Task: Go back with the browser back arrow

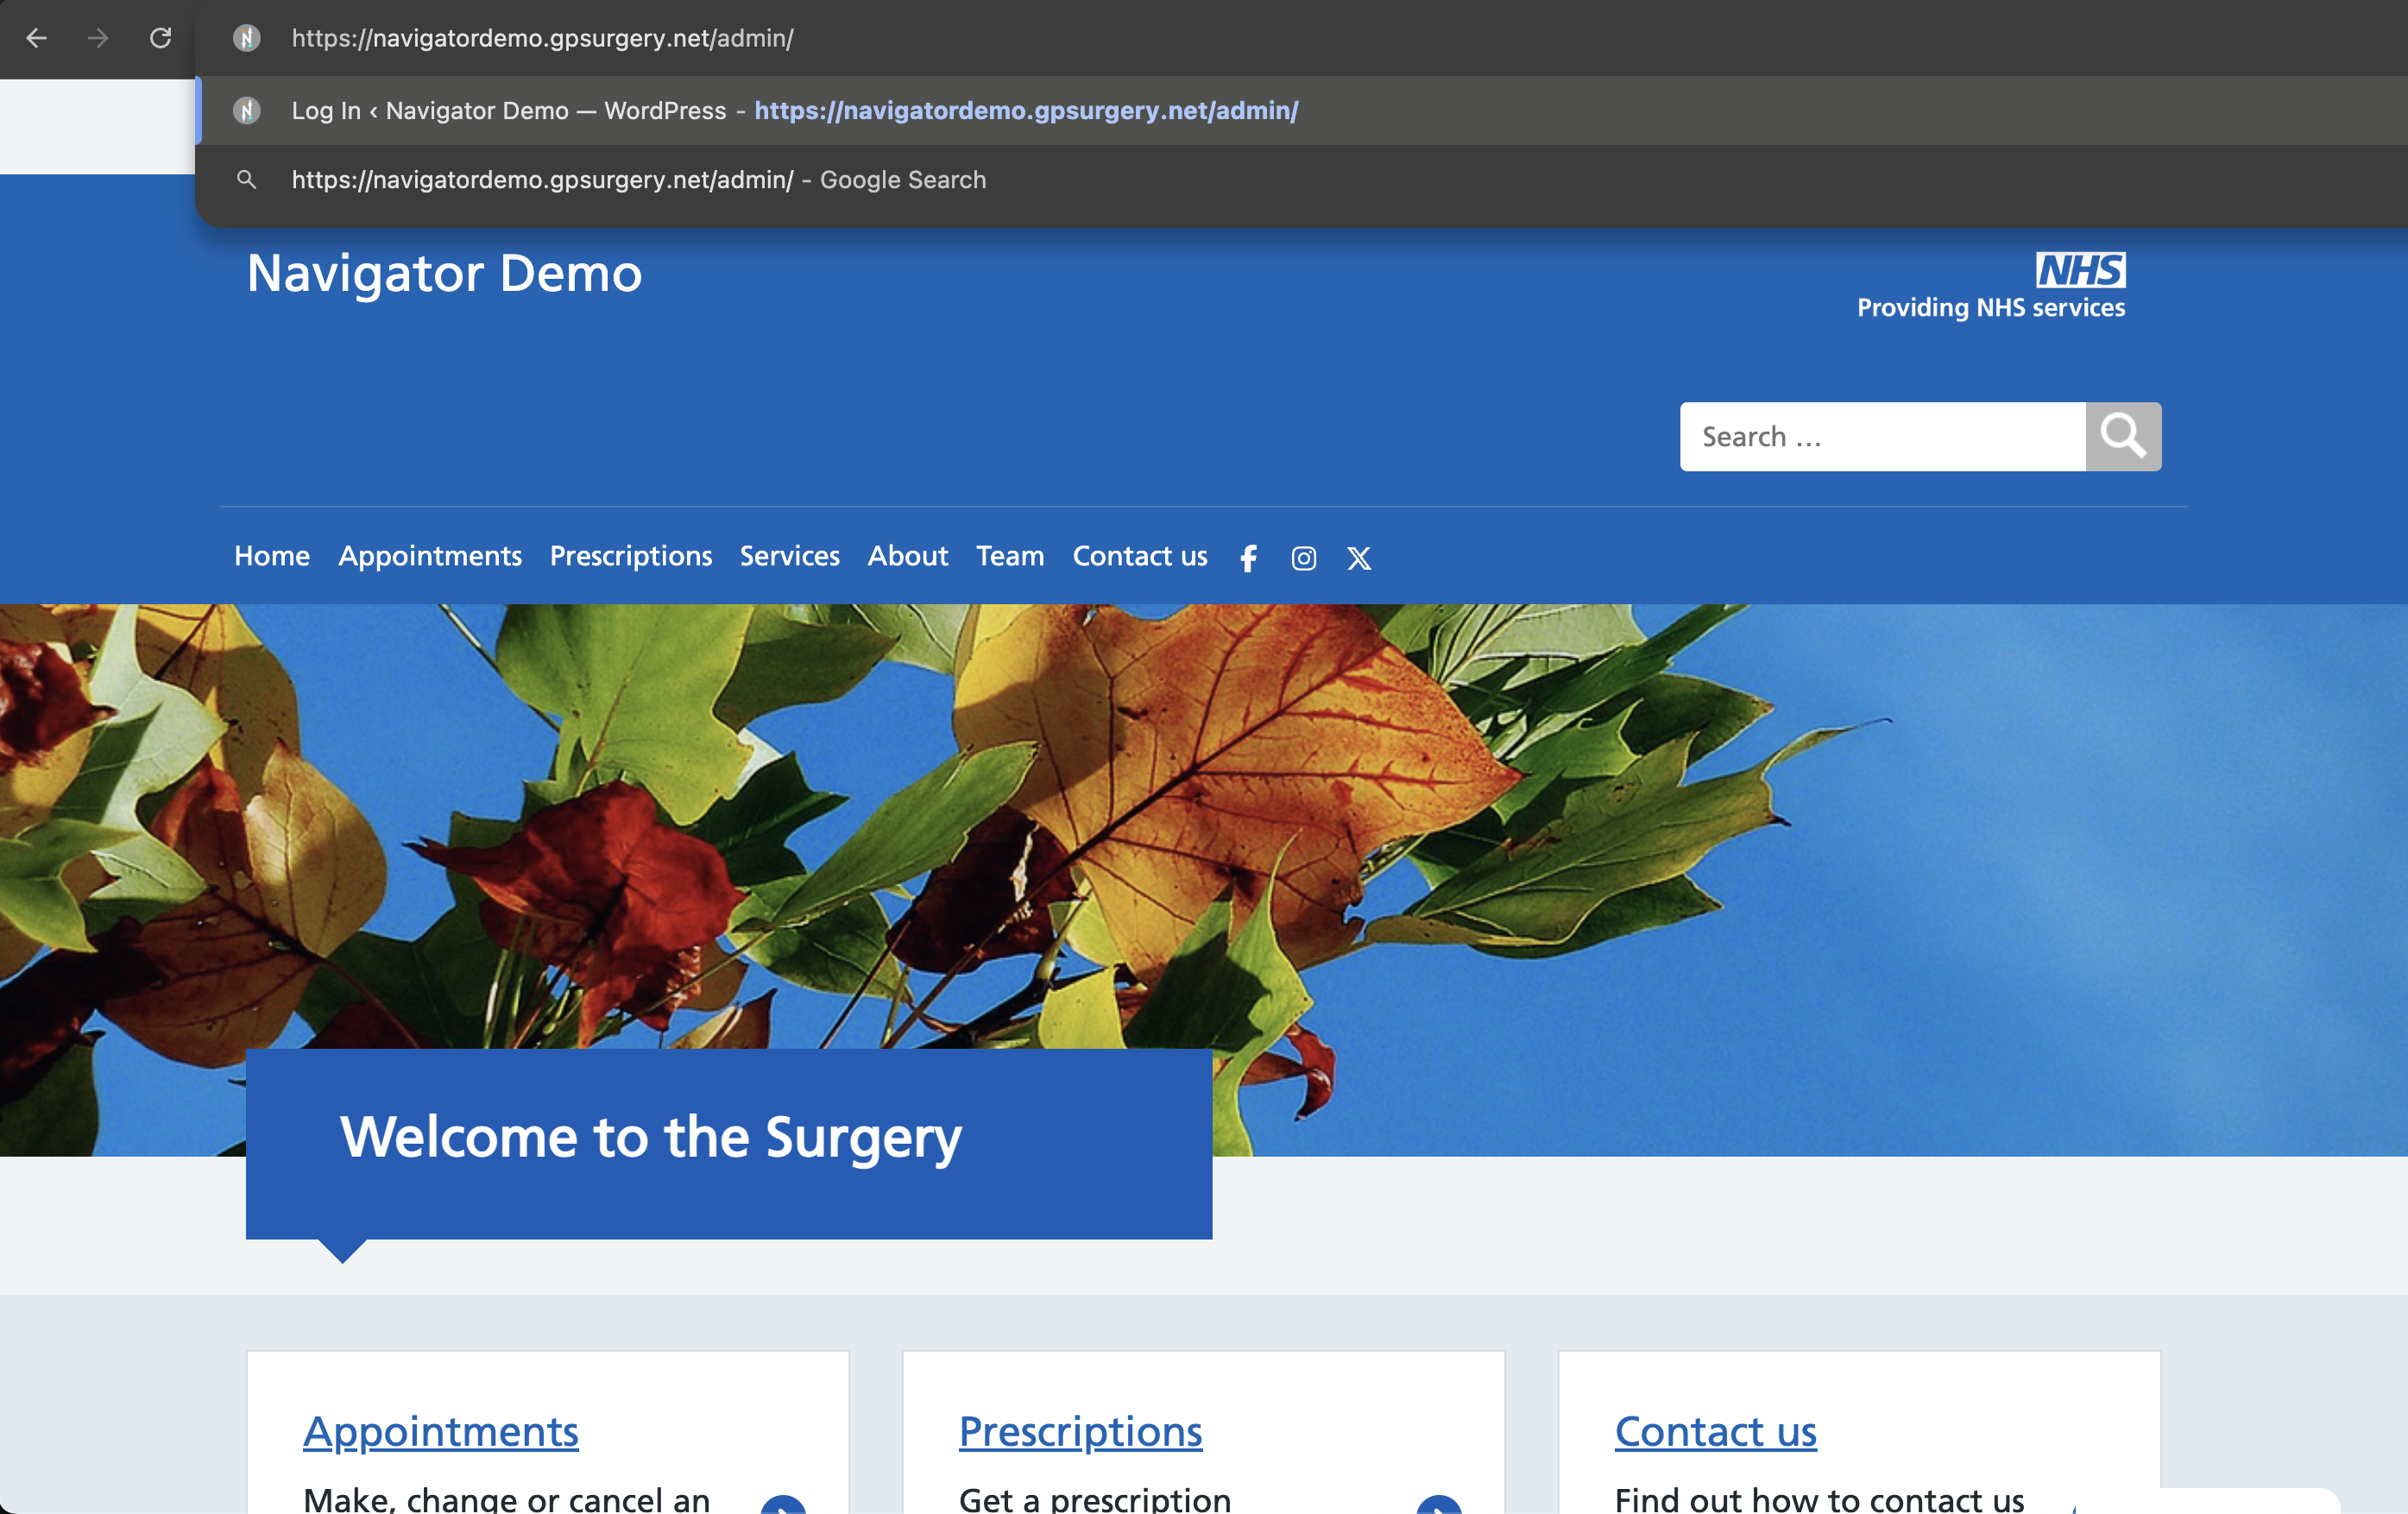Action: [x=37, y=38]
